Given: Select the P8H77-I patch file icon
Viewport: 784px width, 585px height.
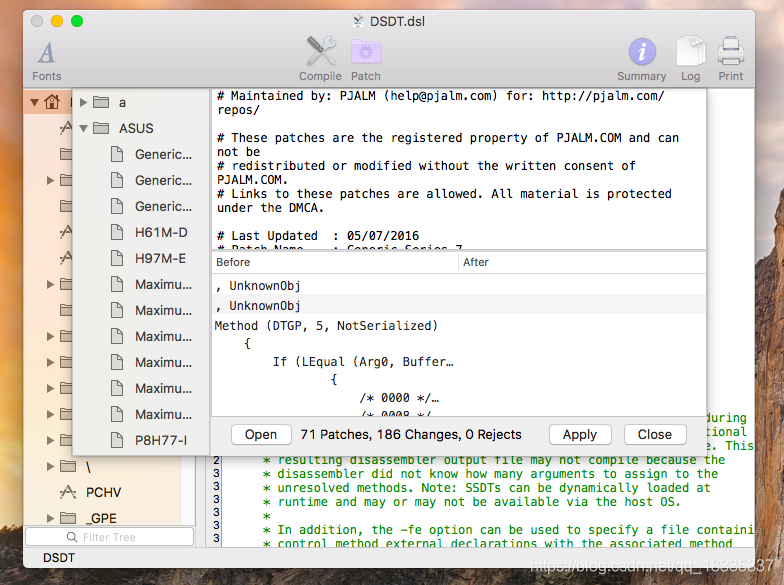Looking at the screenshot, I should click(x=117, y=440).
